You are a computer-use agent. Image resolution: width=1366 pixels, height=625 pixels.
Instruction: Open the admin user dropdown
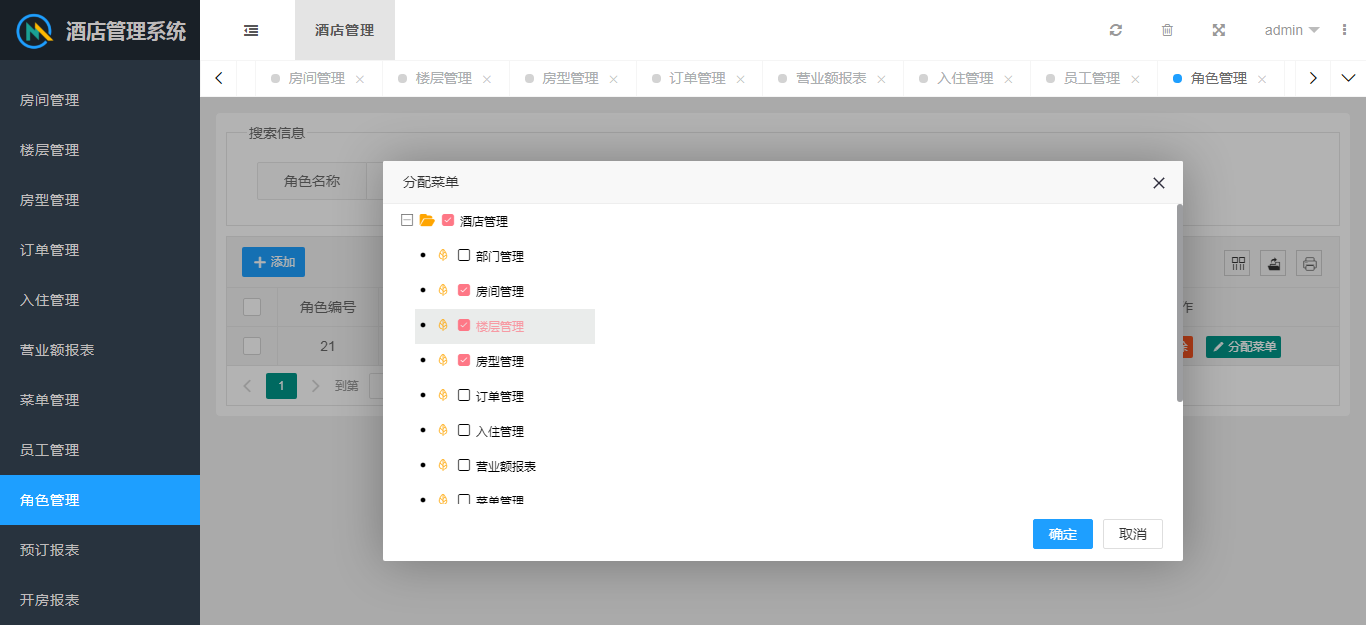[x=1291, y=30]
